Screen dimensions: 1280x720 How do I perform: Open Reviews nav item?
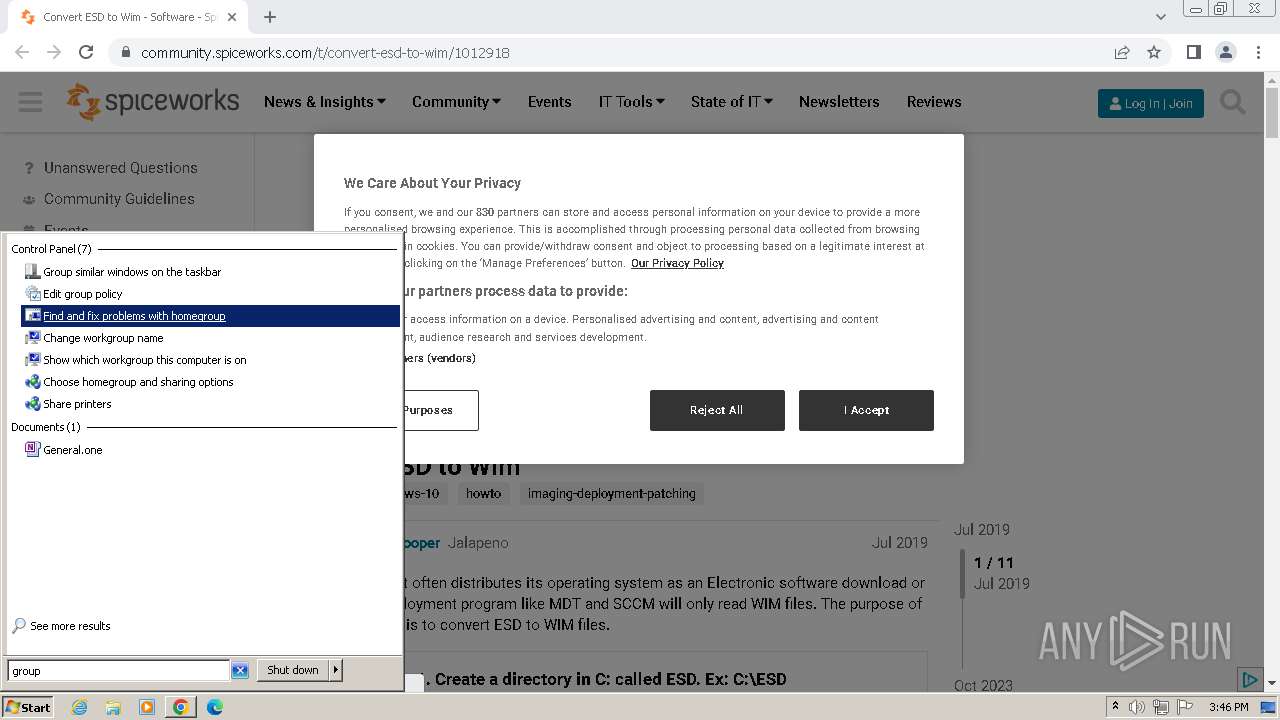[x=934, y=102]
